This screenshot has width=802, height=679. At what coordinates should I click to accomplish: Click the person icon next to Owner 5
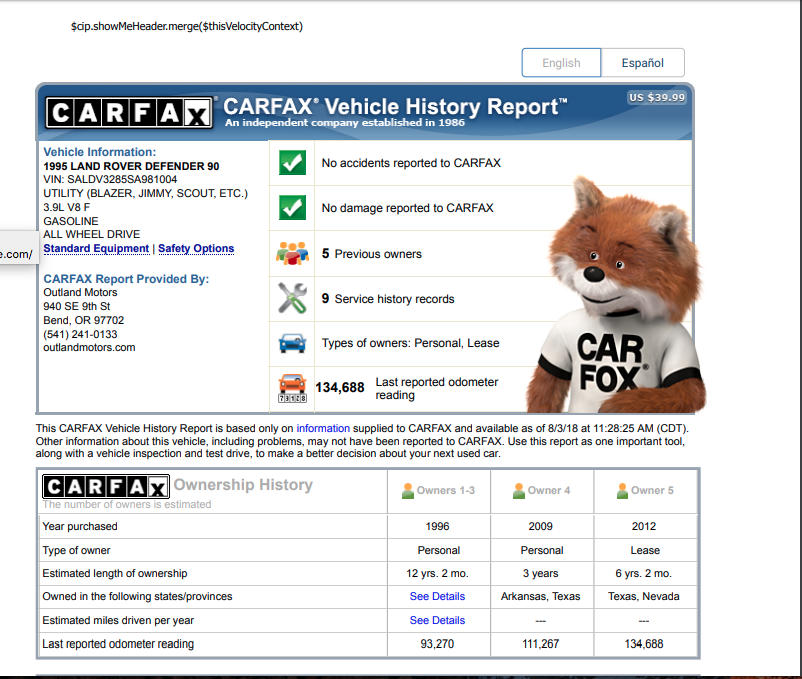(x=622, y=491)
